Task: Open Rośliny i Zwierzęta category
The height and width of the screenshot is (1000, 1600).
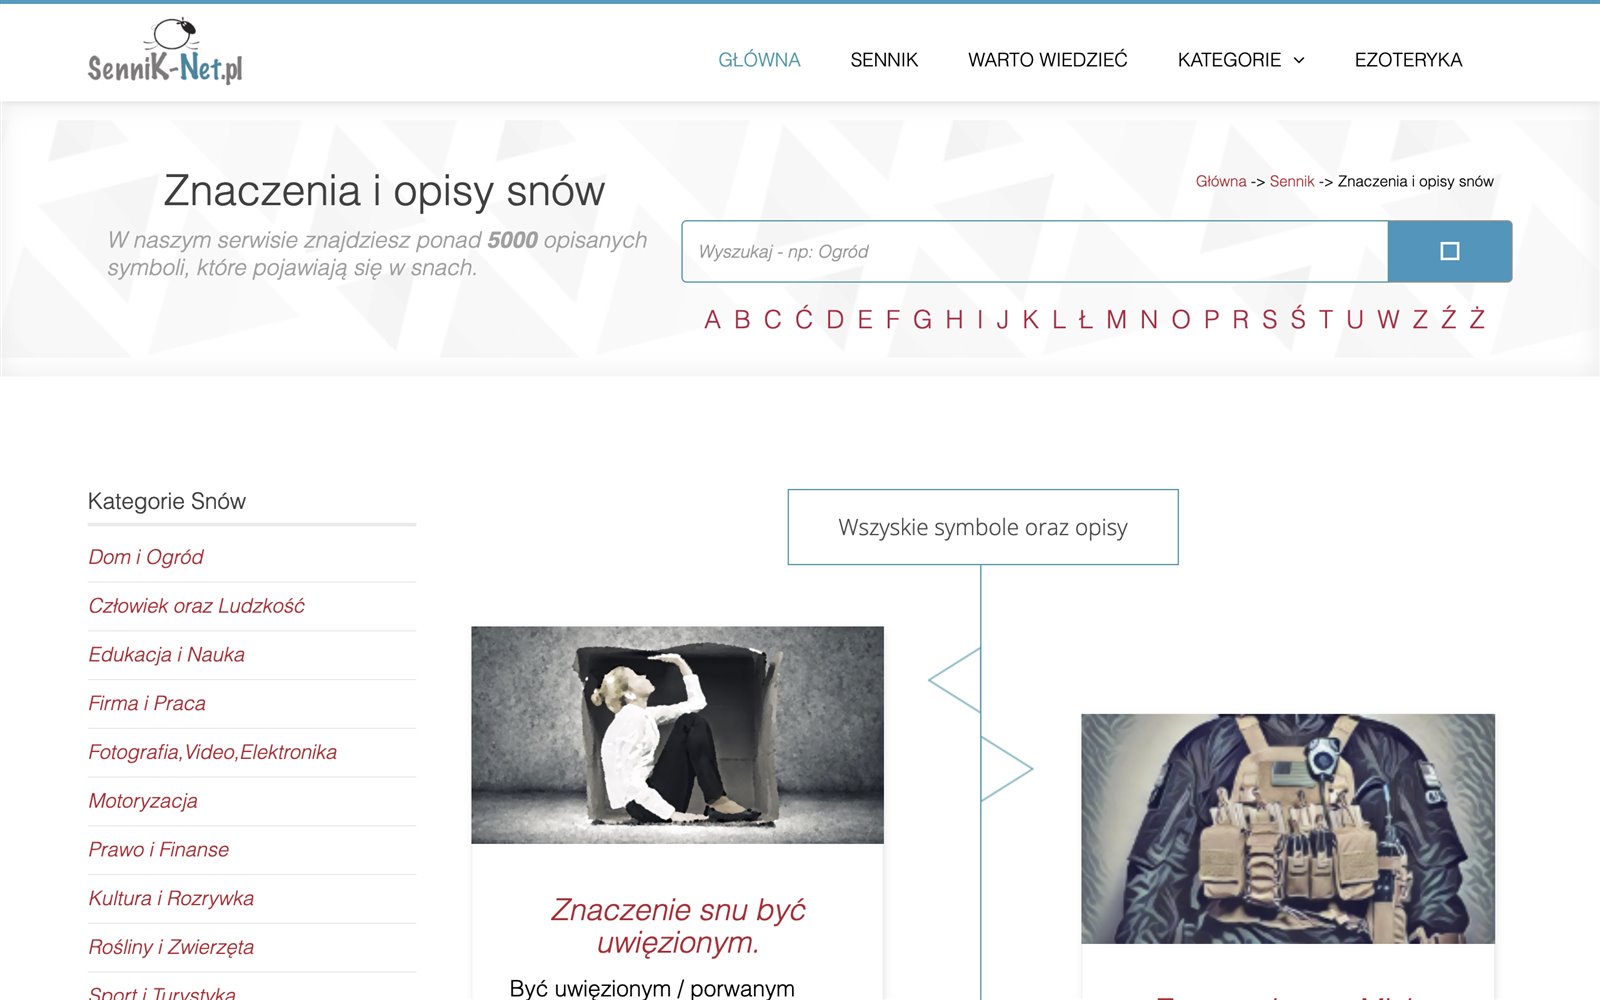Action: (x=171, y=947)
